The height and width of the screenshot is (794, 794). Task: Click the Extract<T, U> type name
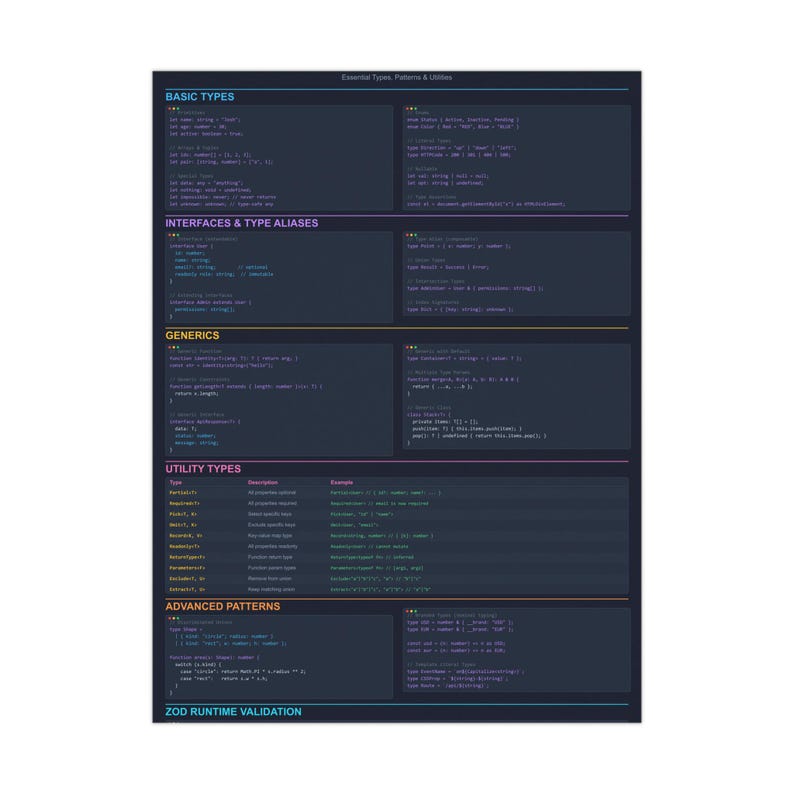click(x=187, y=589)
